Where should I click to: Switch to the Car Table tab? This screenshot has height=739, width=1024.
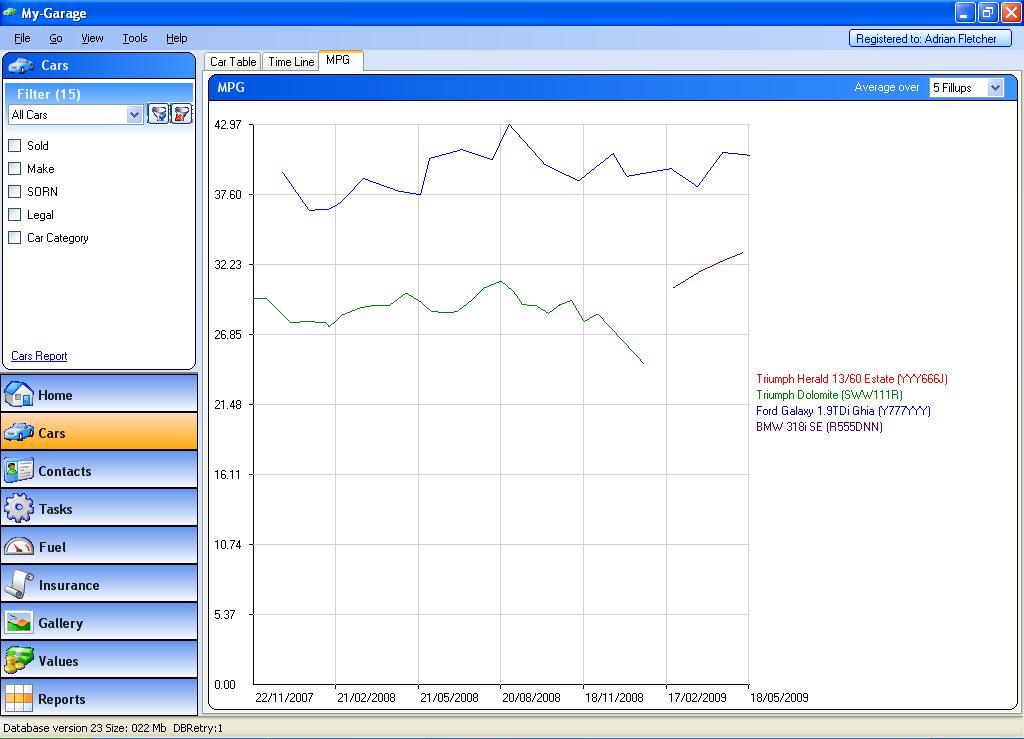(x=233, y=62)
